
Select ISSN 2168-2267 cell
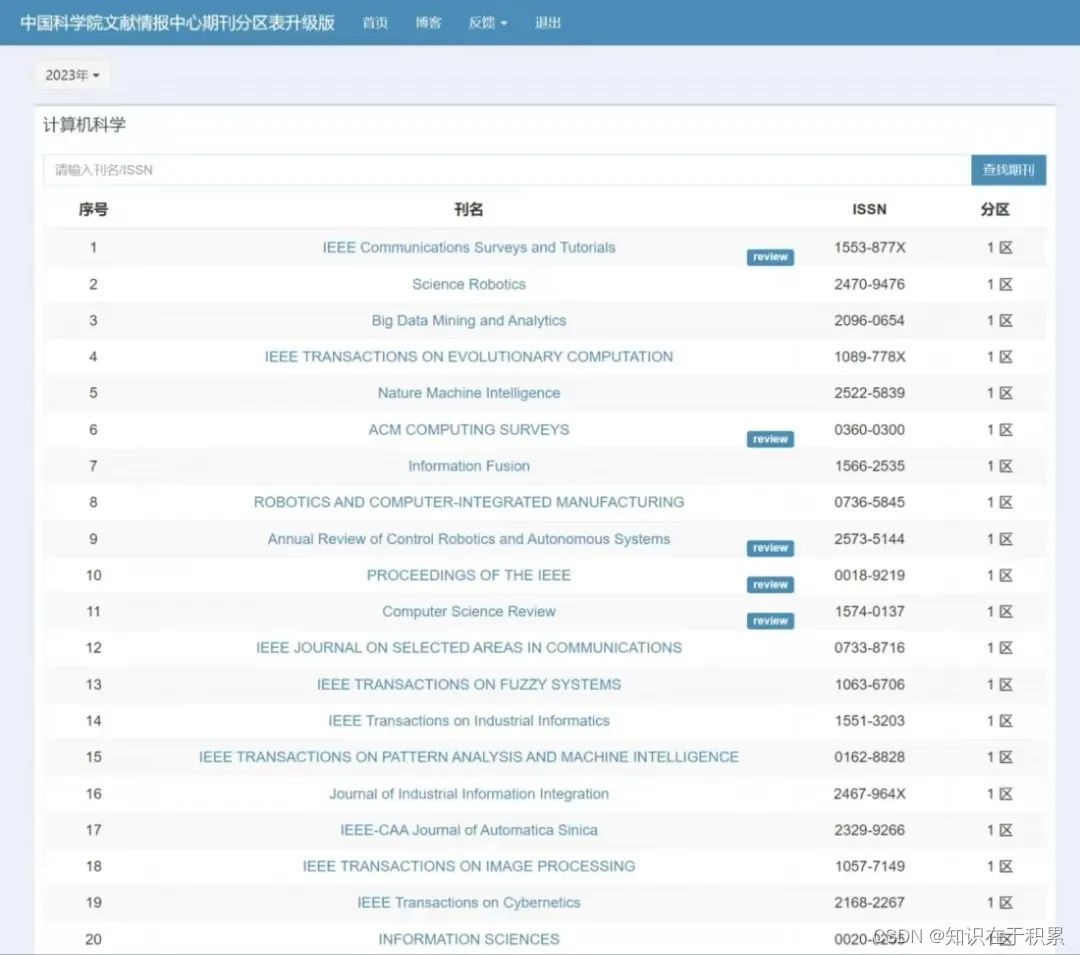(x=869, y=903)
